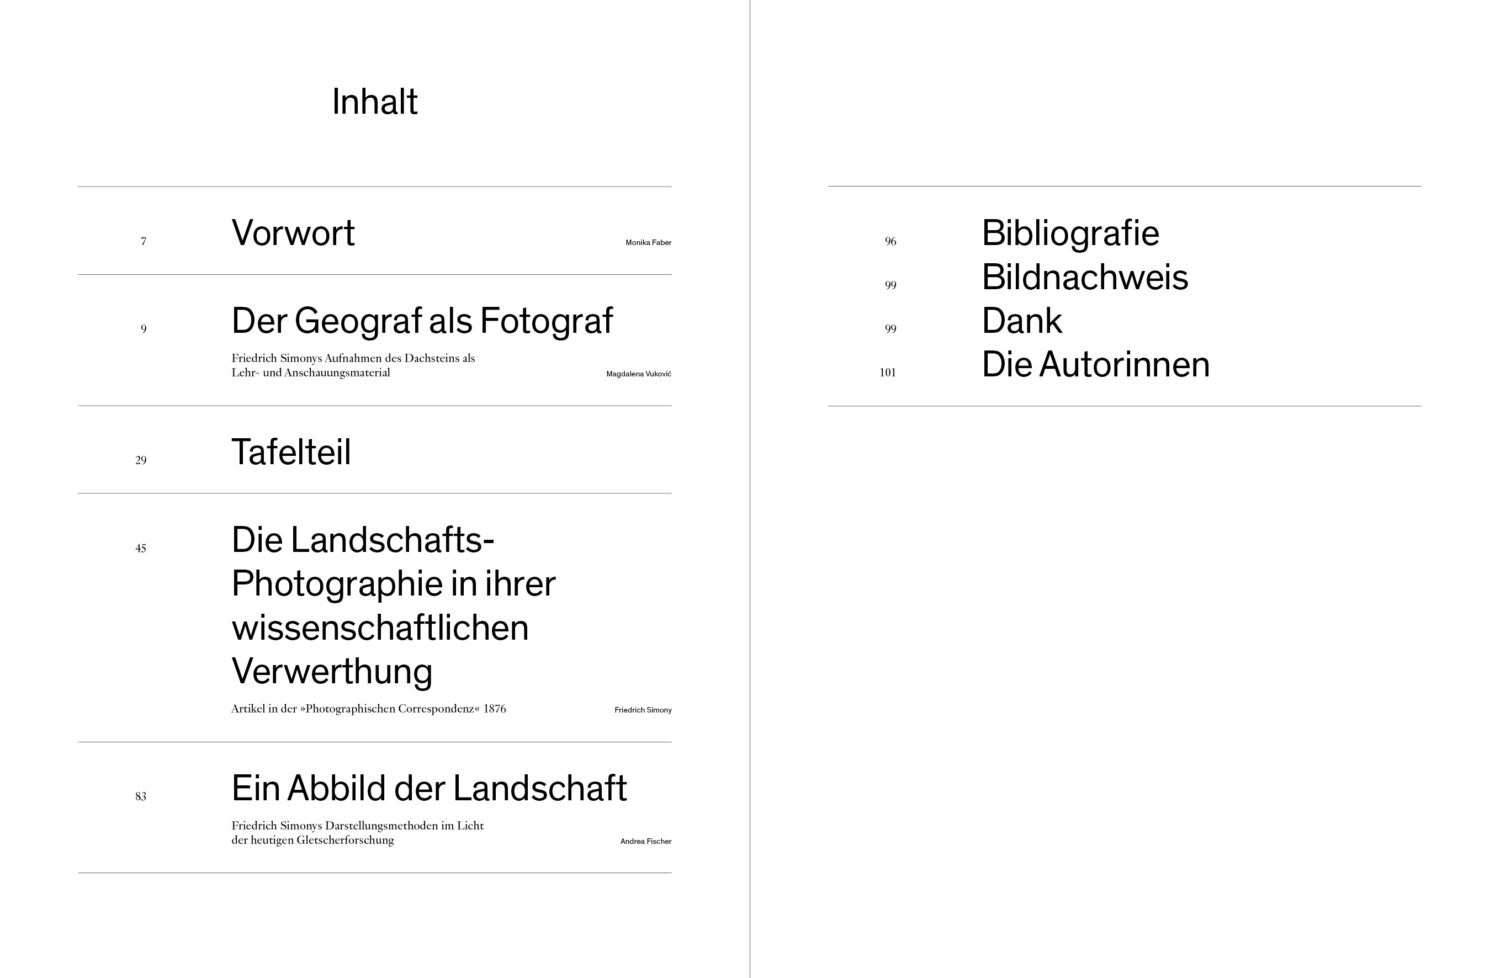Open Der Geograf als Fotograf chapter
This screenshot has height=978, width=1500.
(x=422, y=321)
